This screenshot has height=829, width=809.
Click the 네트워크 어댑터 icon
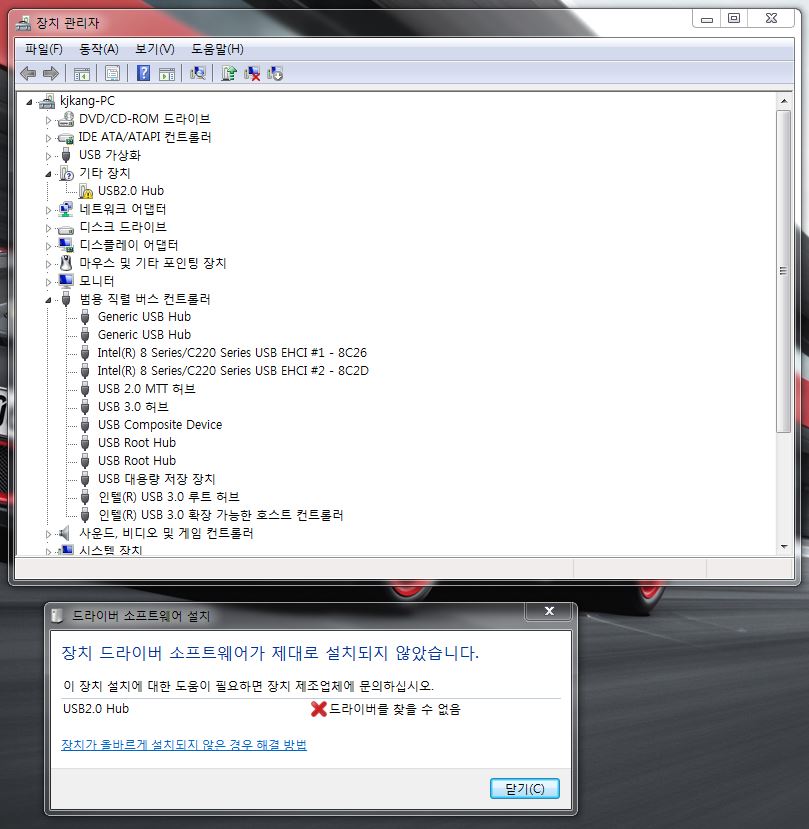pyautogui.click(x=66, y=209)
